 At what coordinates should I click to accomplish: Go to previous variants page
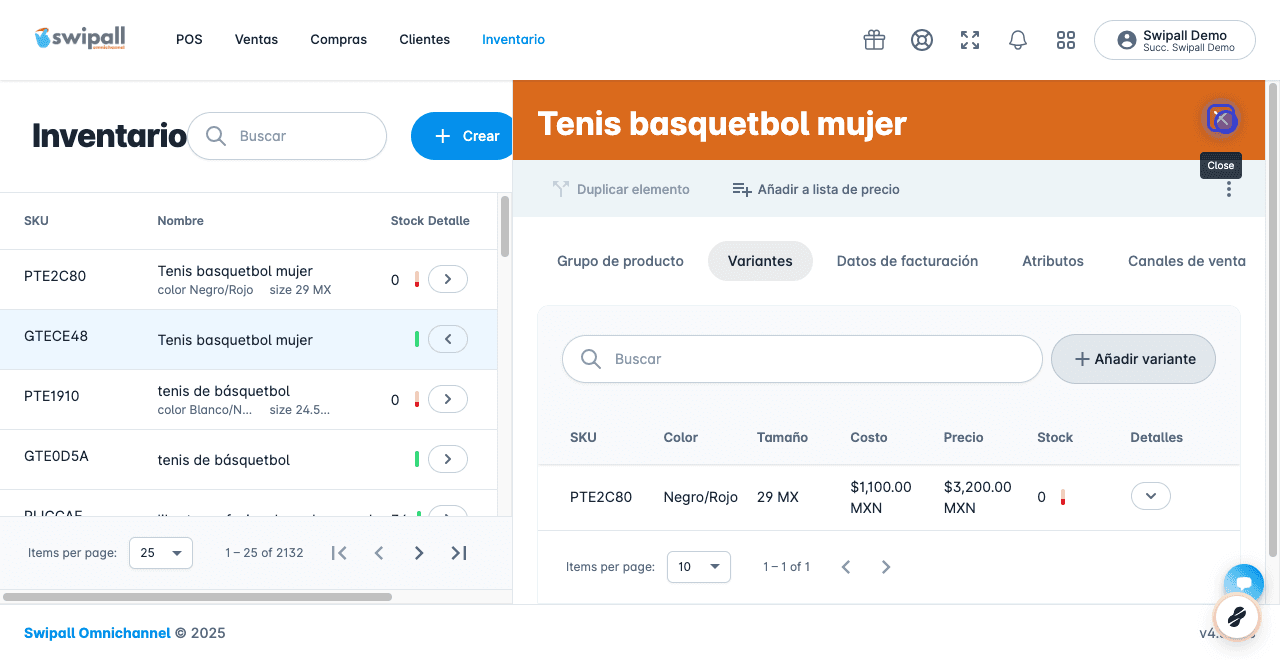[846, 567]
